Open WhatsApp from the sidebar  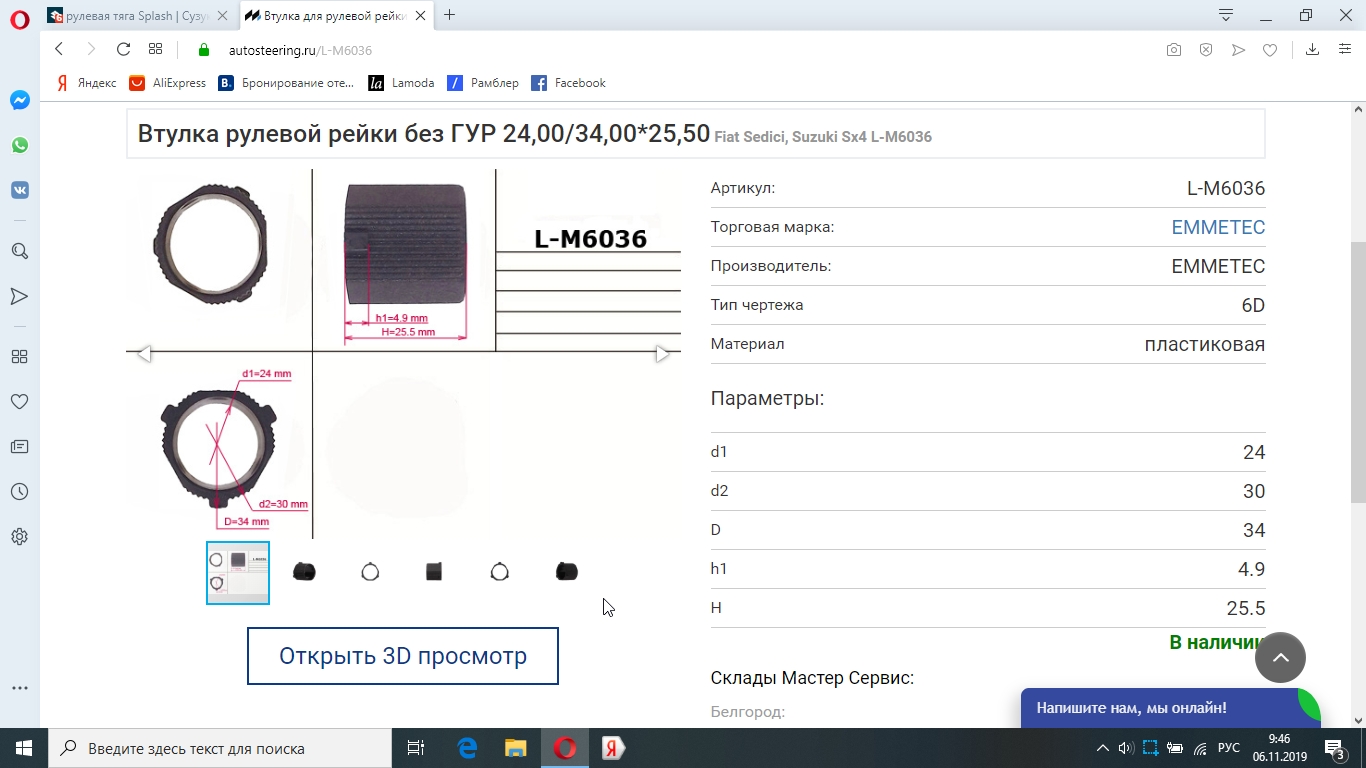pyautogui.click(x=19, y=145)
